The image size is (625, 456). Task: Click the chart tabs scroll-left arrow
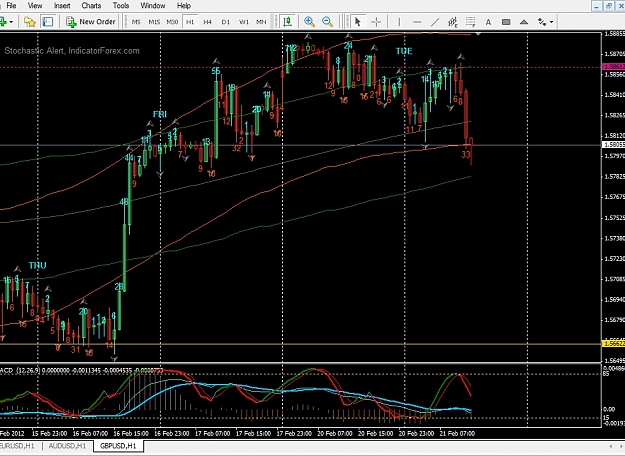pos(610,446)
